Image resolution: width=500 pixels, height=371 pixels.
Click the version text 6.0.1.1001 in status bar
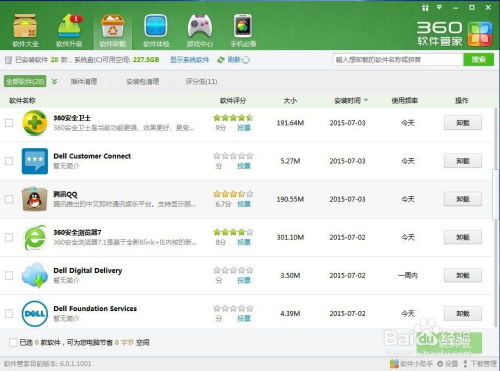click(76, 364)
